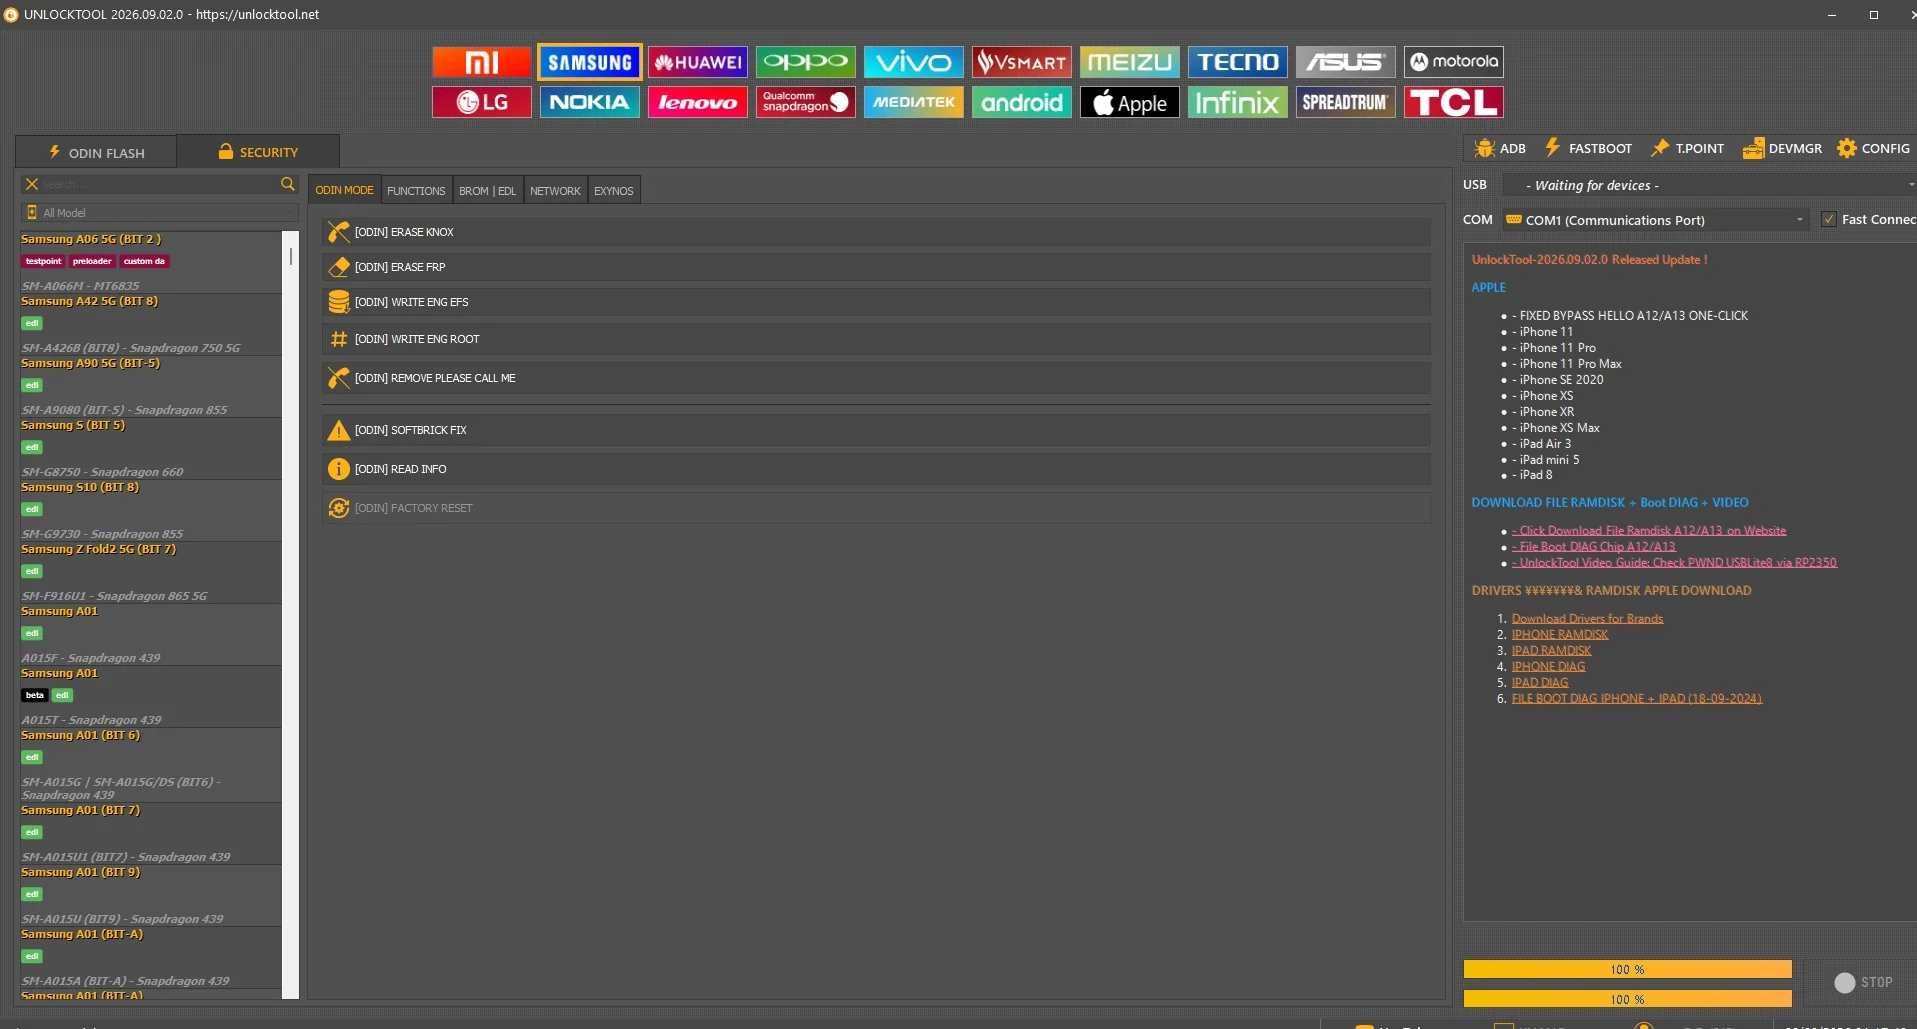Image resolution: width=1917 pixels, height=1029 pixels.
Task: Open Download Drivers for Brands link
Action: click(1587, 619)
